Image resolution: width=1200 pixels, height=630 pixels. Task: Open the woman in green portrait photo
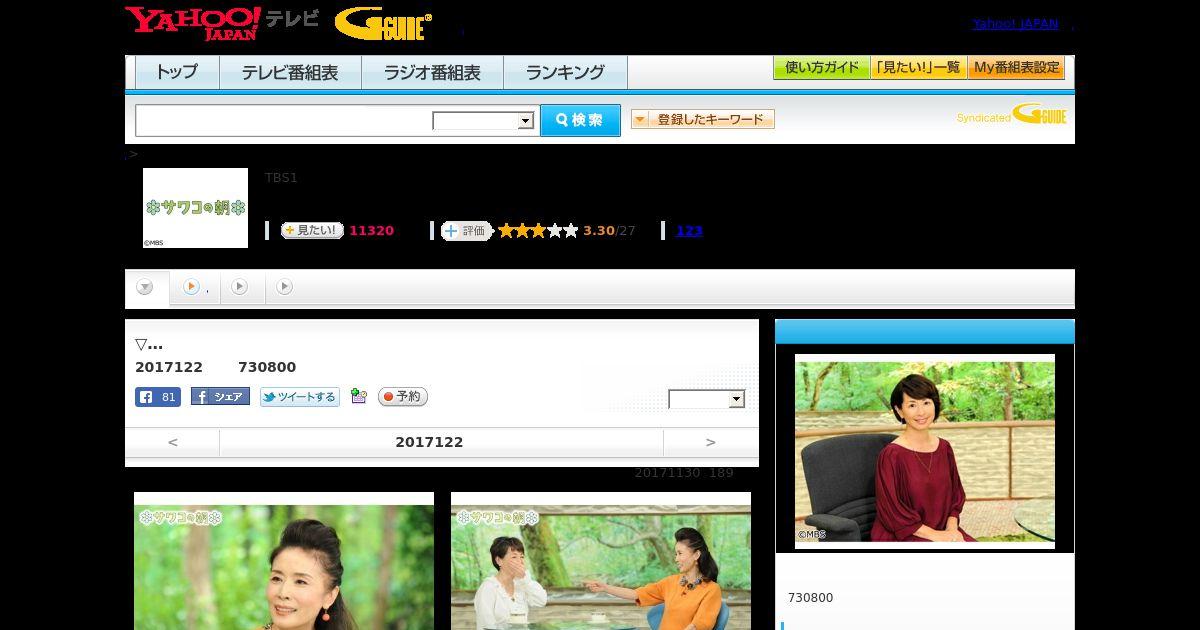pyautogui.click(x=284, y=561)
